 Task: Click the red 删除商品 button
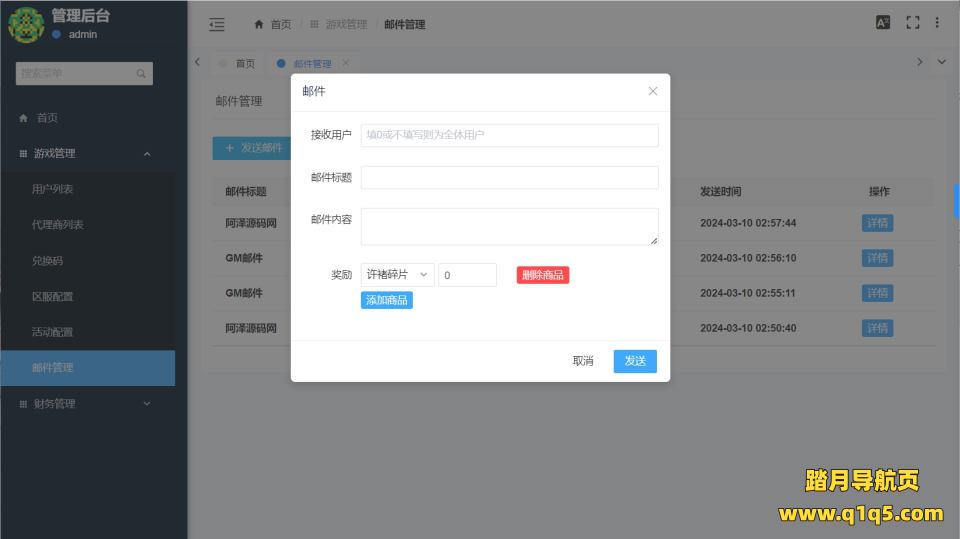coord(543,275)
